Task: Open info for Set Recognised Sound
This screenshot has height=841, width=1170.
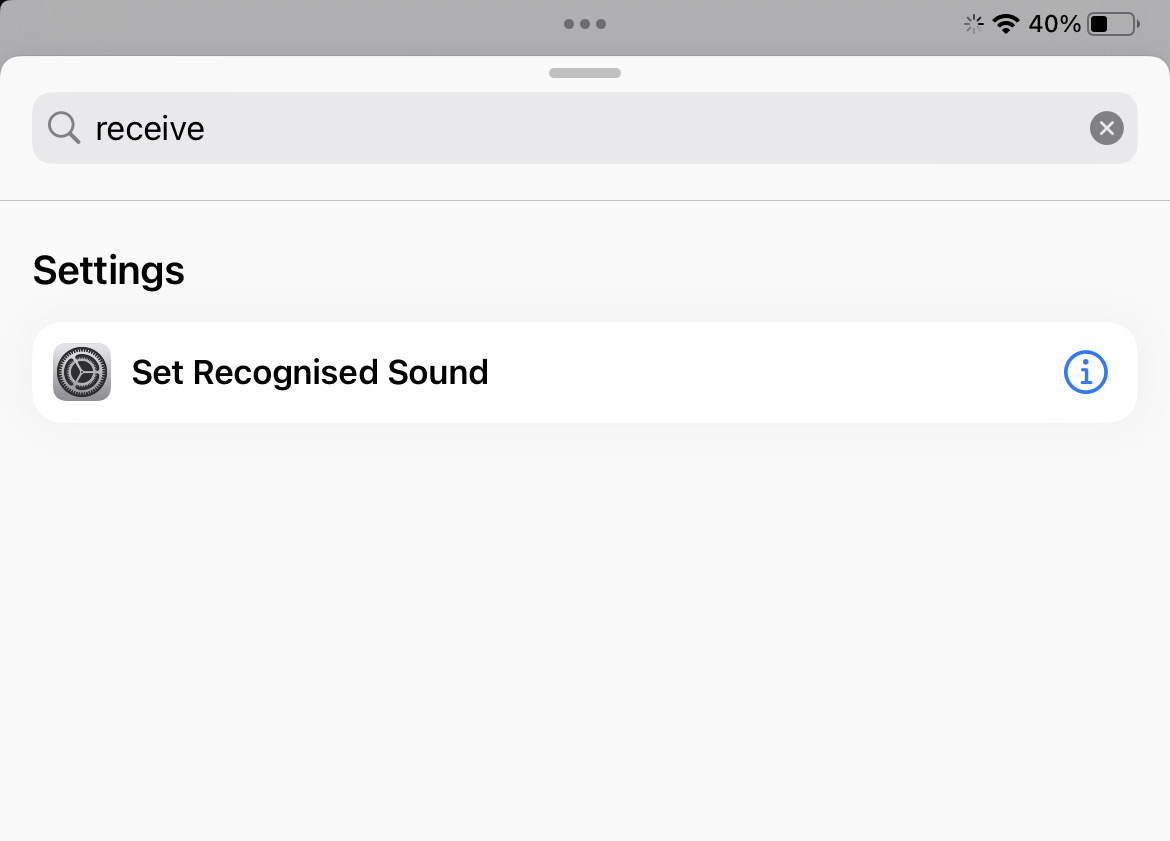Action: [1085, 373]
